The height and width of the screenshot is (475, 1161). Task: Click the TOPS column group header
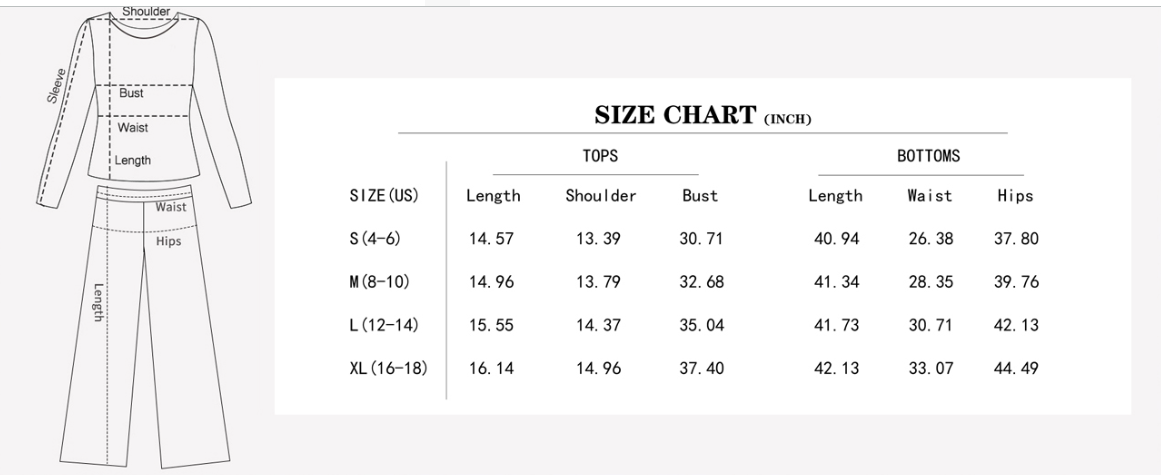coord(600,156)
